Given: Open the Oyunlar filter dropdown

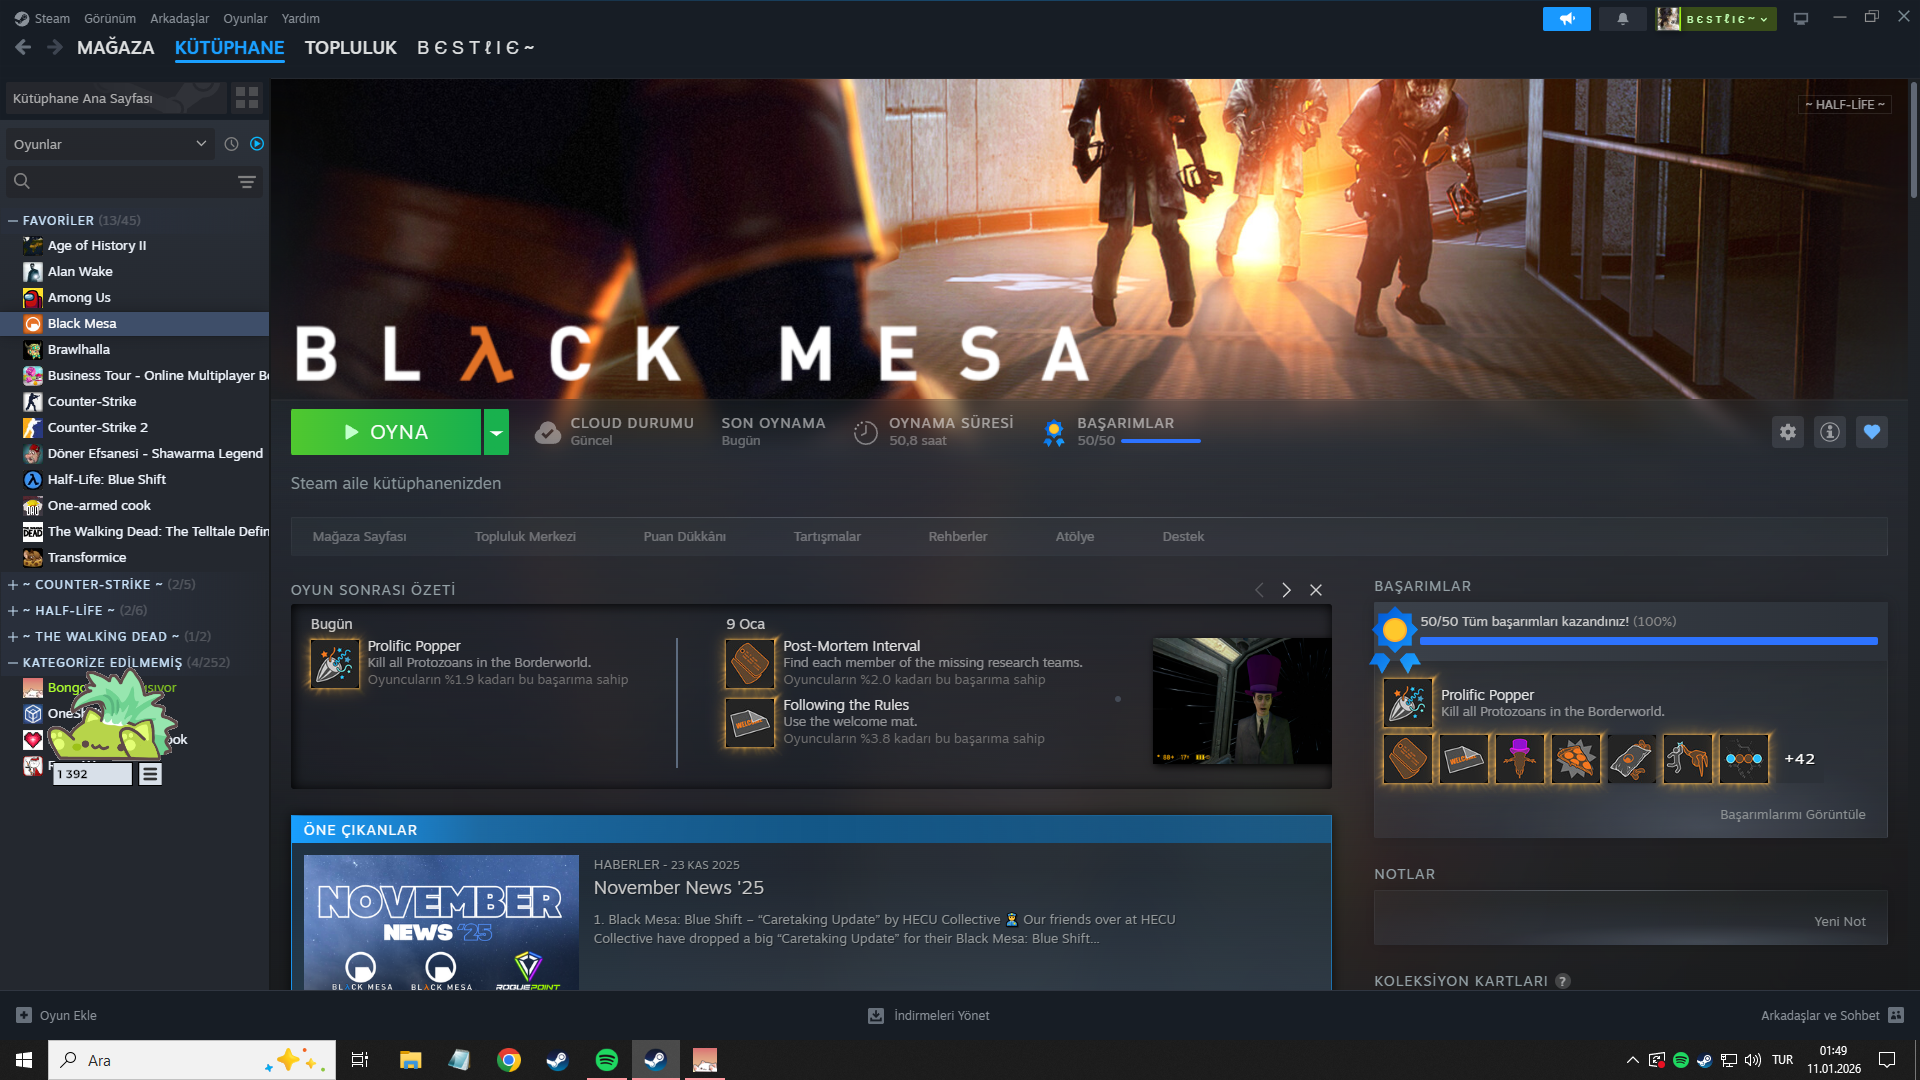Looking at the screenshot, I should point(110,144).
